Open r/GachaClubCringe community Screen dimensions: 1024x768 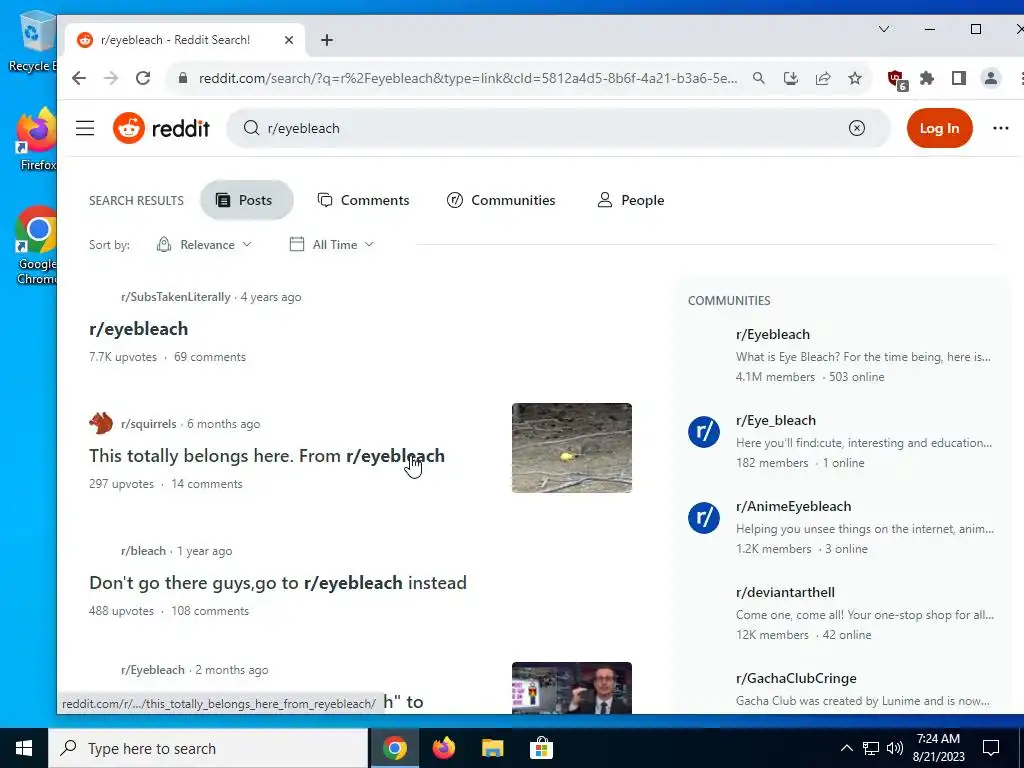coord(796,678)
